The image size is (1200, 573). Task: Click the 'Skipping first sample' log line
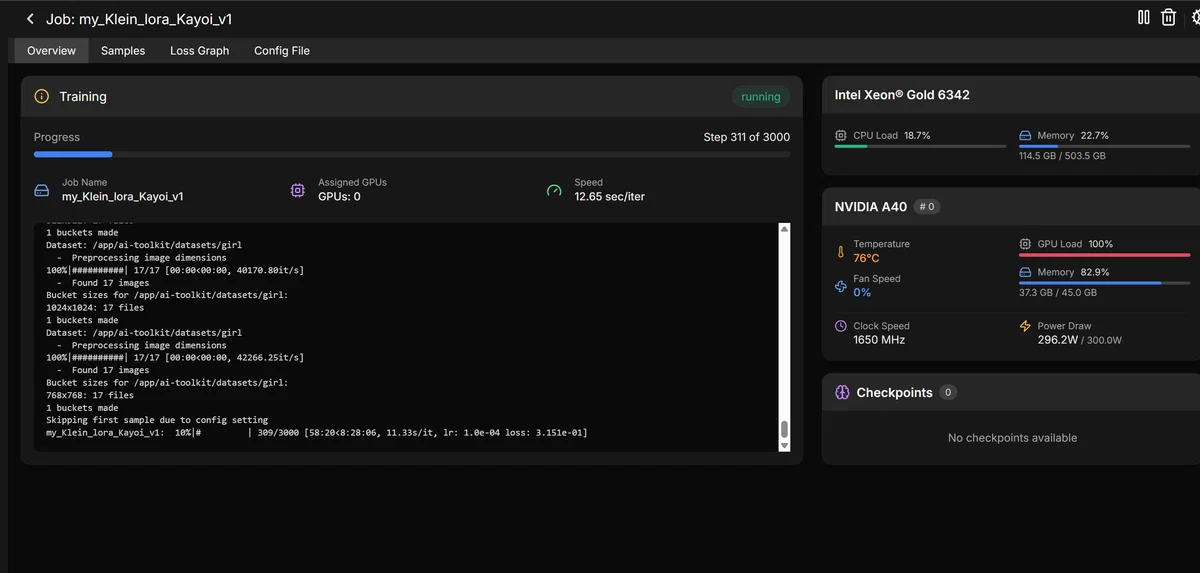tap(157, 420)
